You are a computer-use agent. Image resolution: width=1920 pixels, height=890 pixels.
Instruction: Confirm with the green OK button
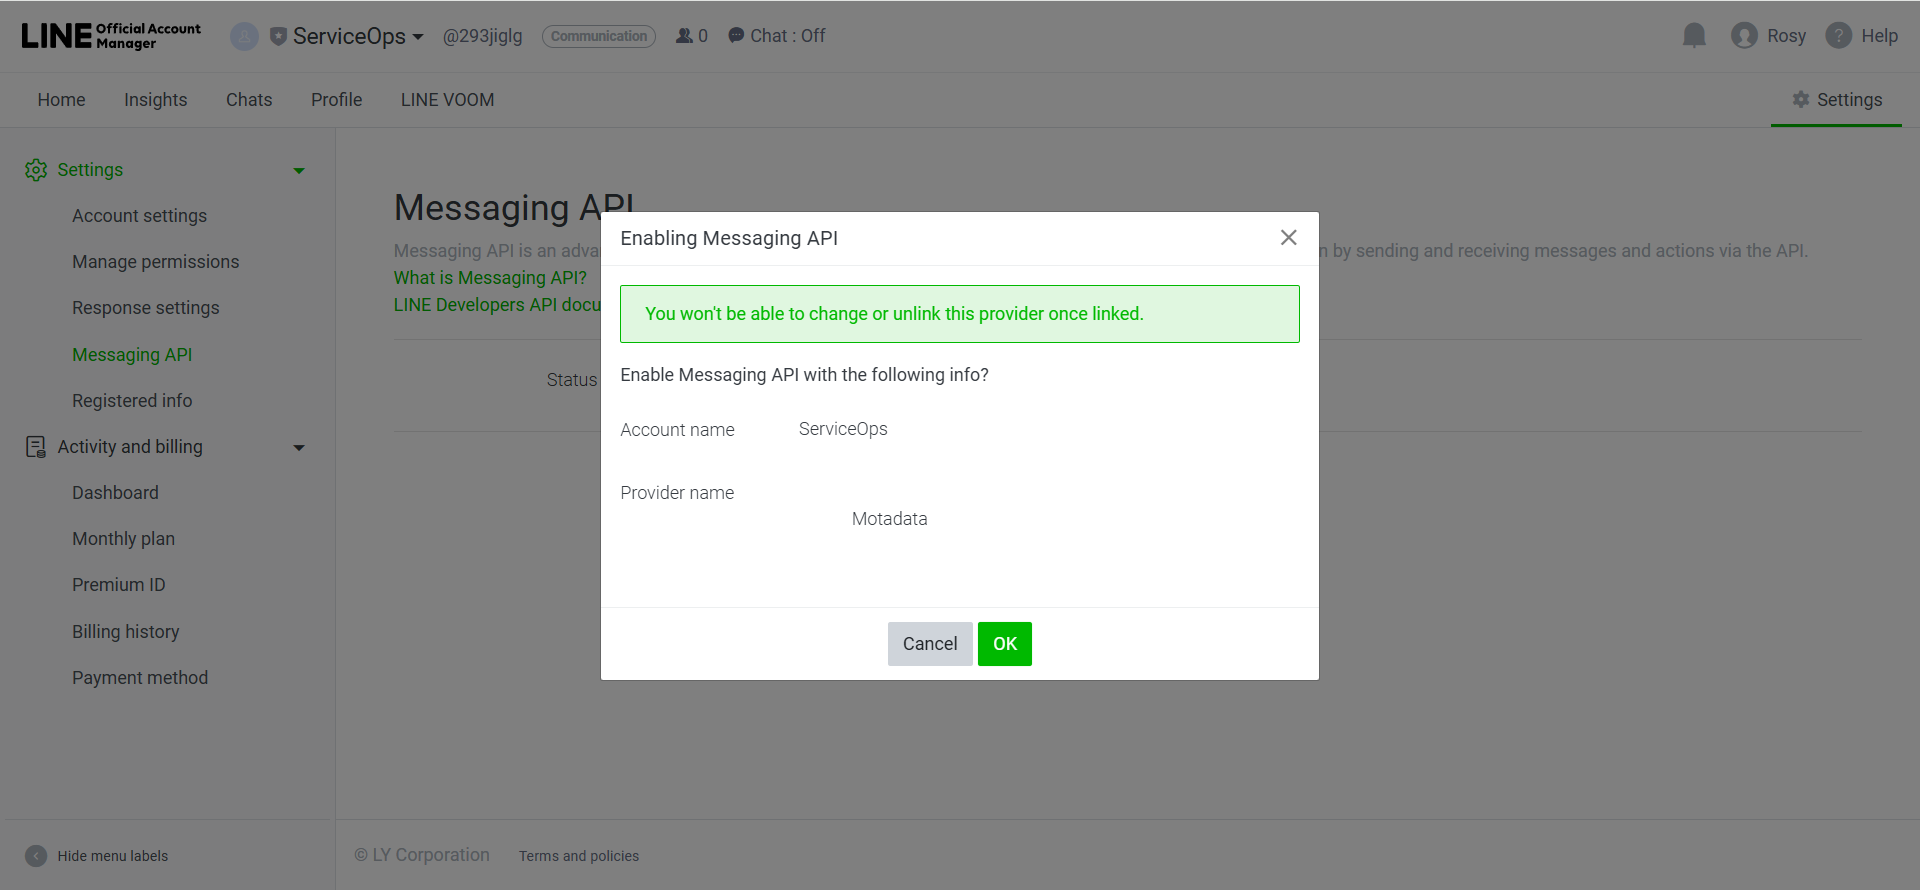click(1004, 644)
